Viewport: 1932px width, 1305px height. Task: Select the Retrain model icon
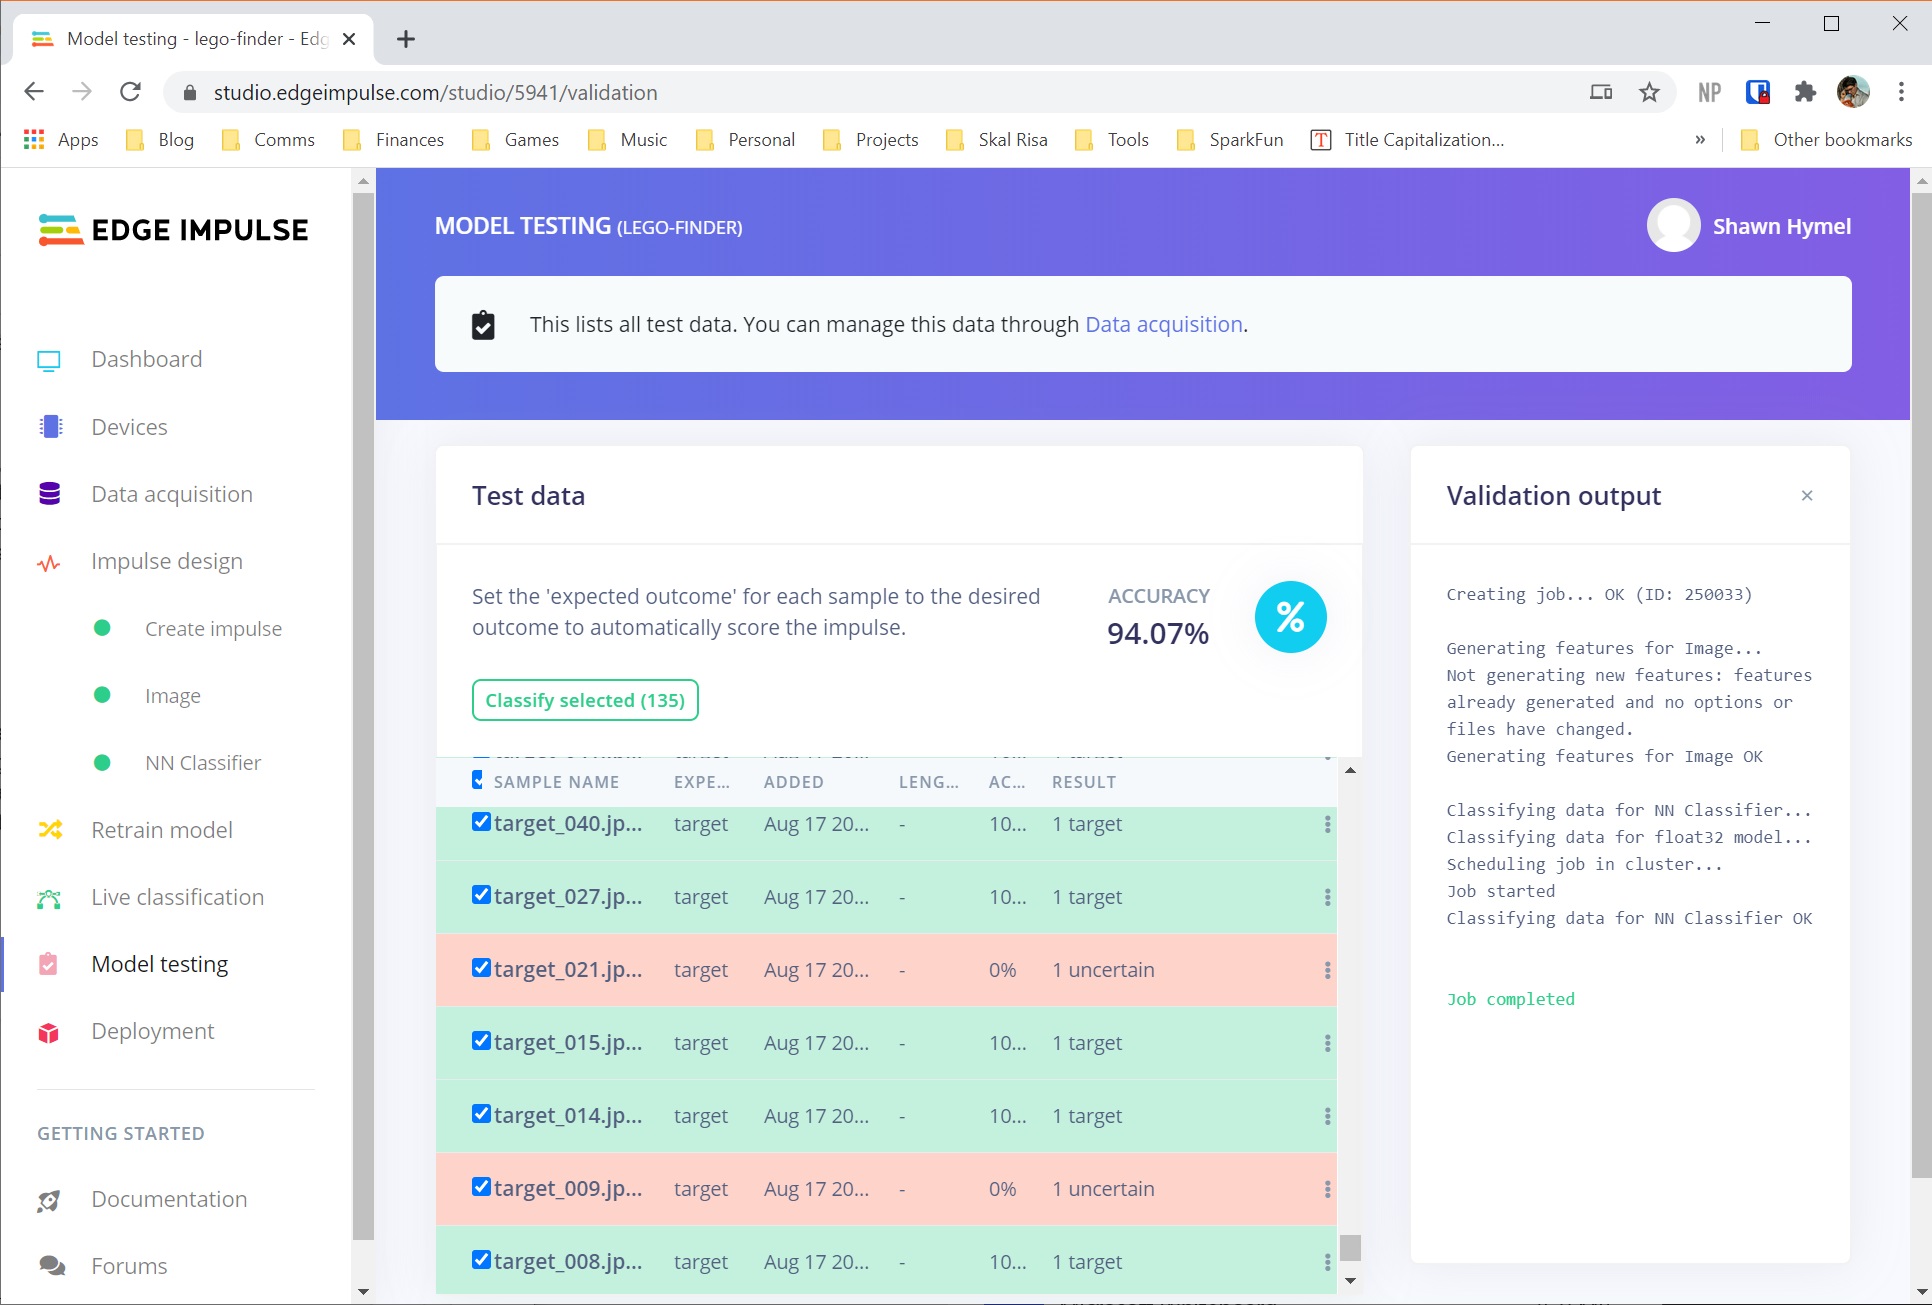point(48,829)
